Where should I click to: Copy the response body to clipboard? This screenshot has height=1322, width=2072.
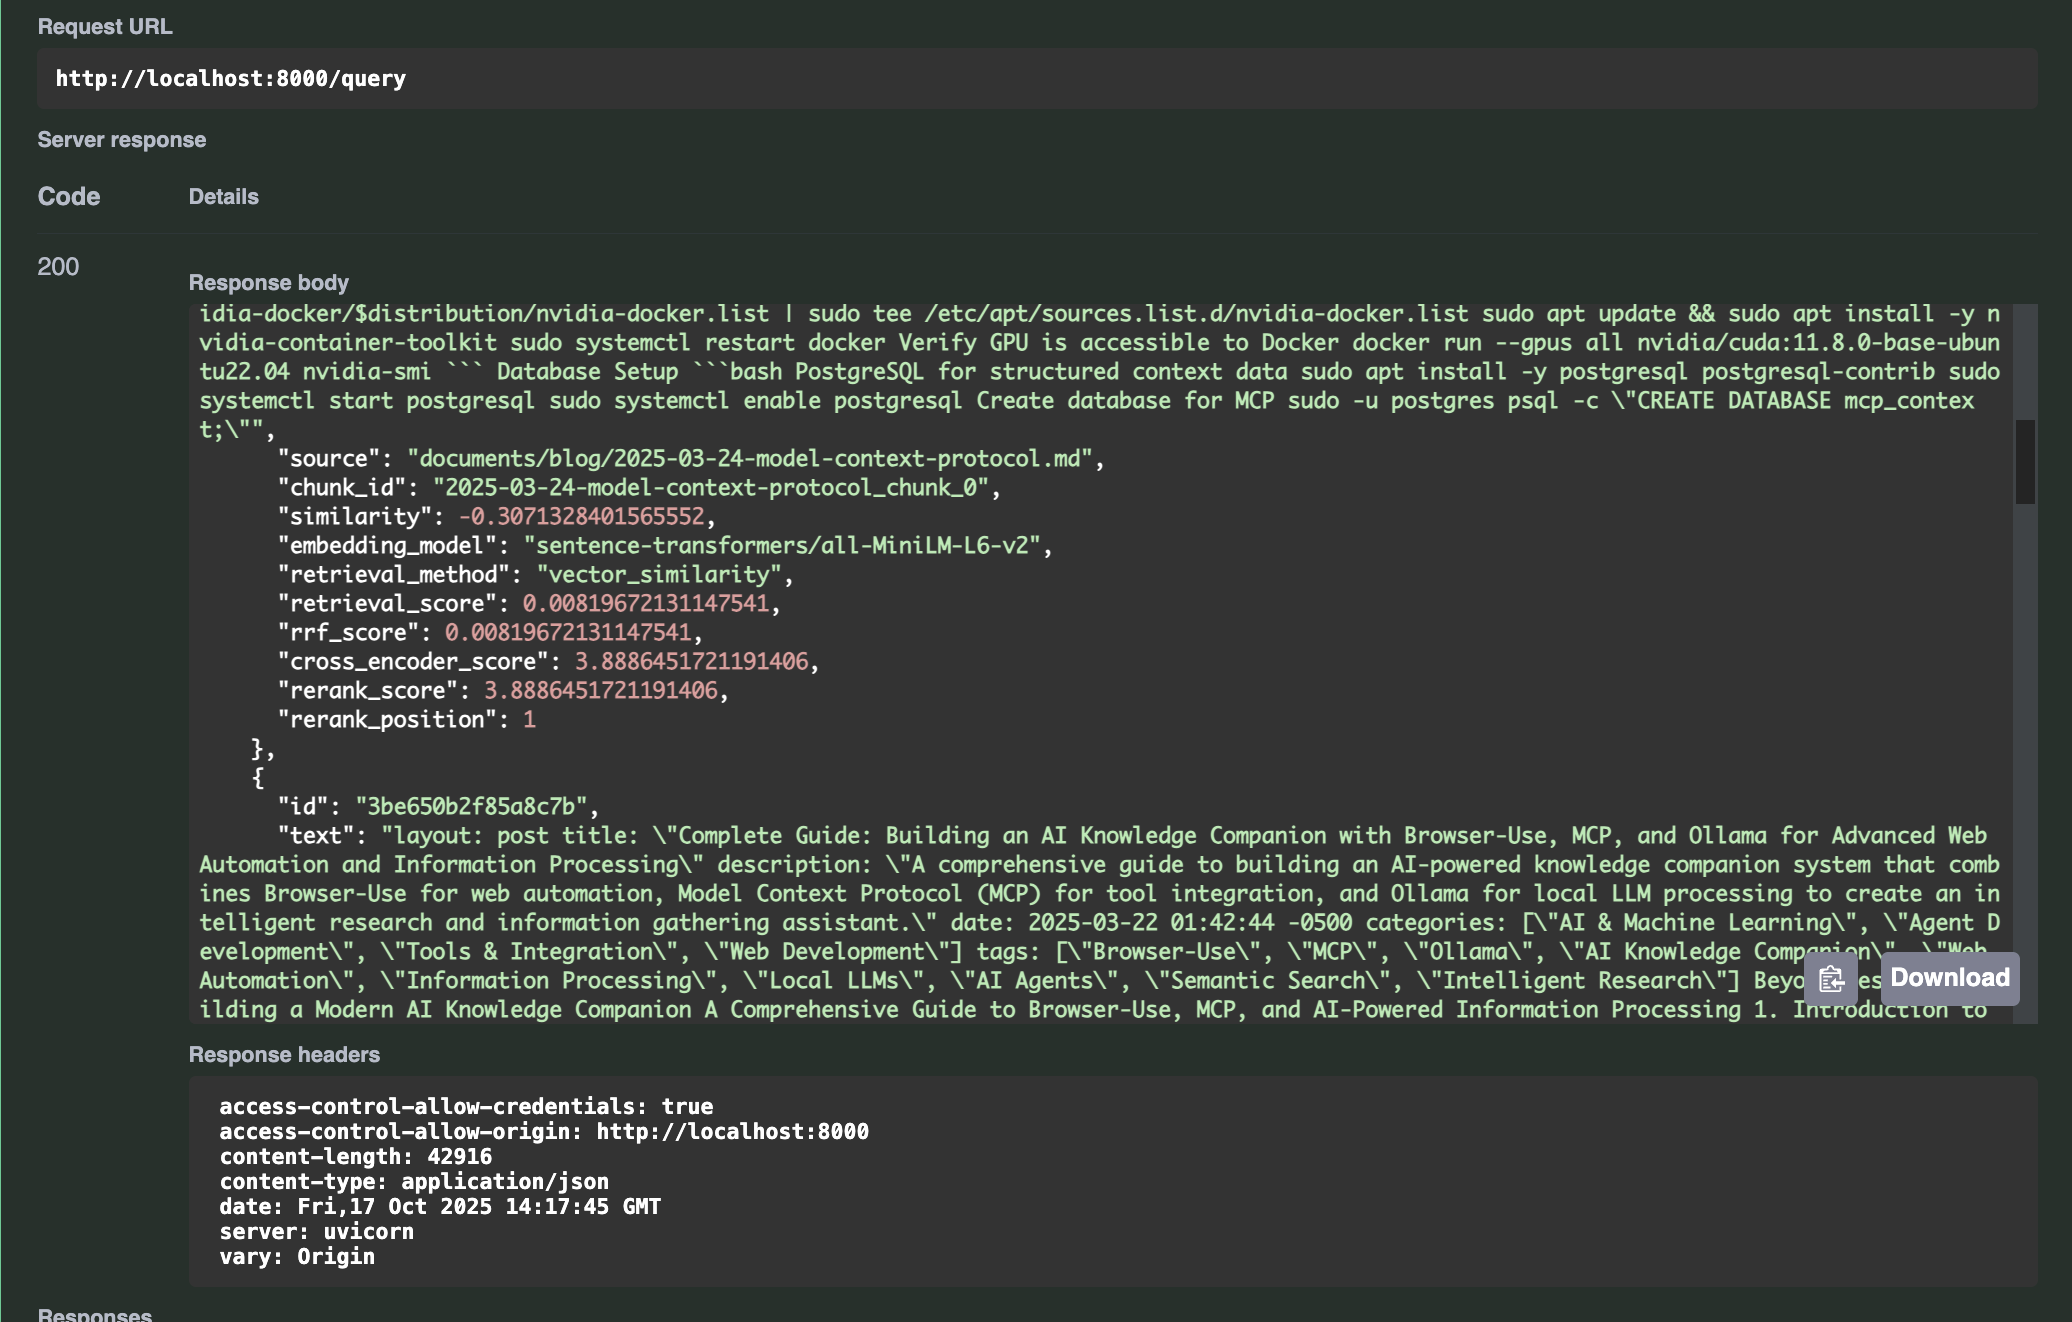(1830, 978)
